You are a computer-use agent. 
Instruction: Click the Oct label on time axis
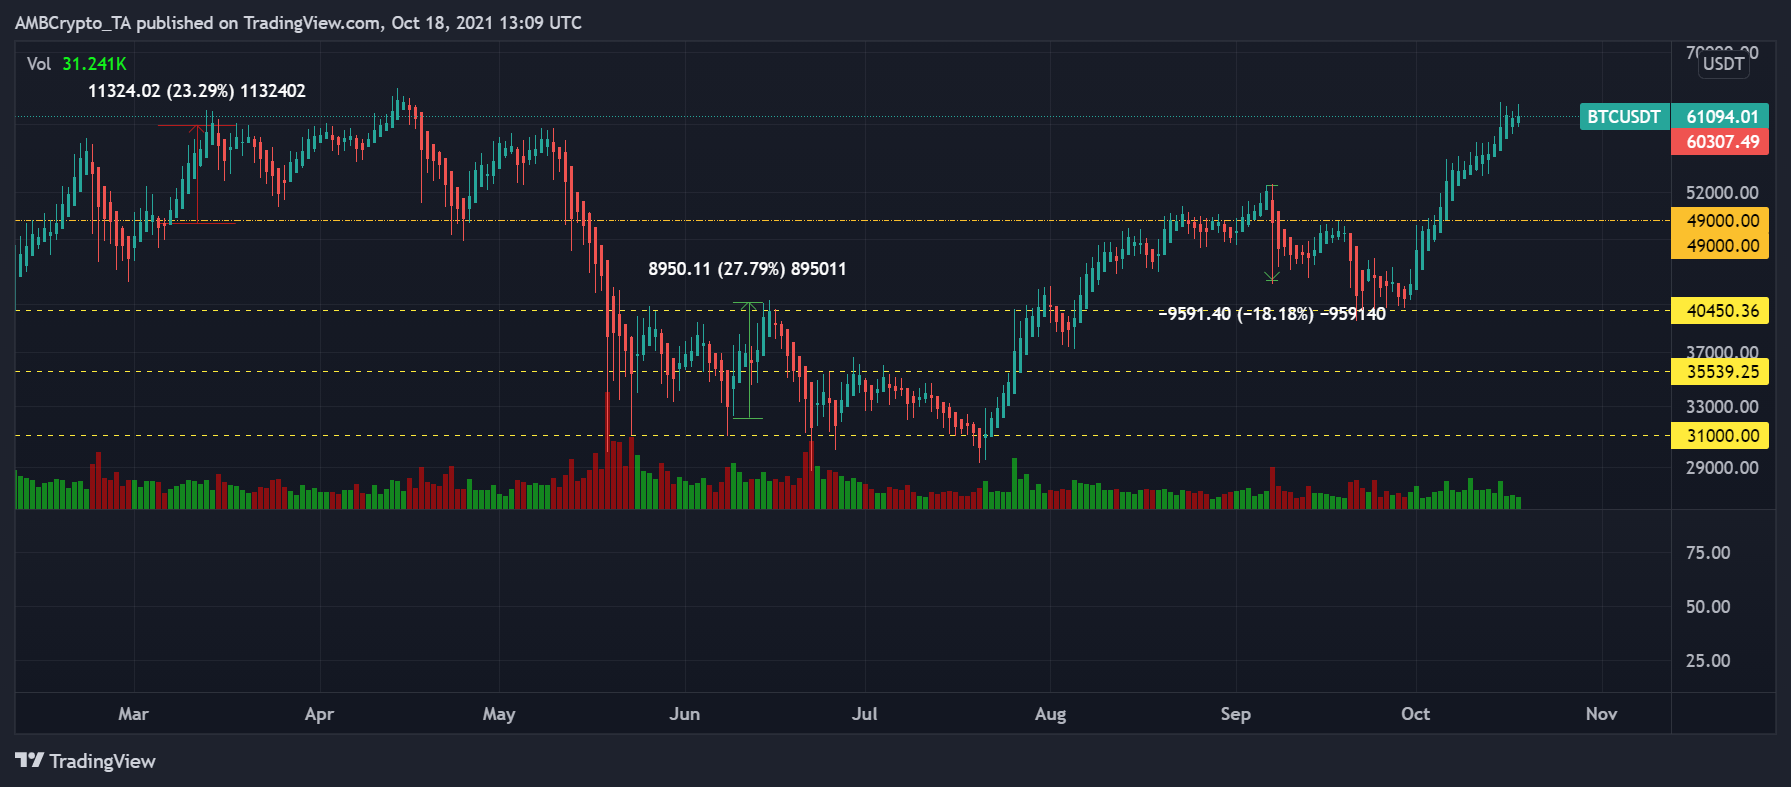1415,714
